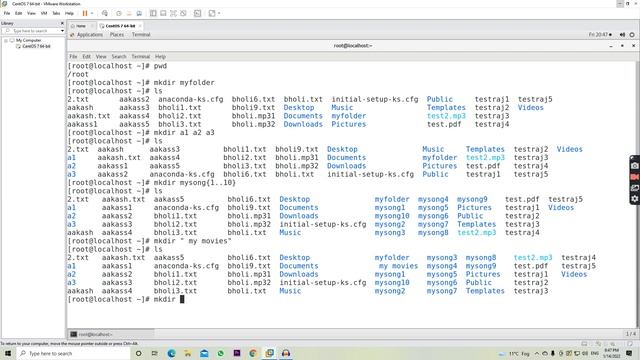Open the Mail app from taskbar

tap(204, 353)
